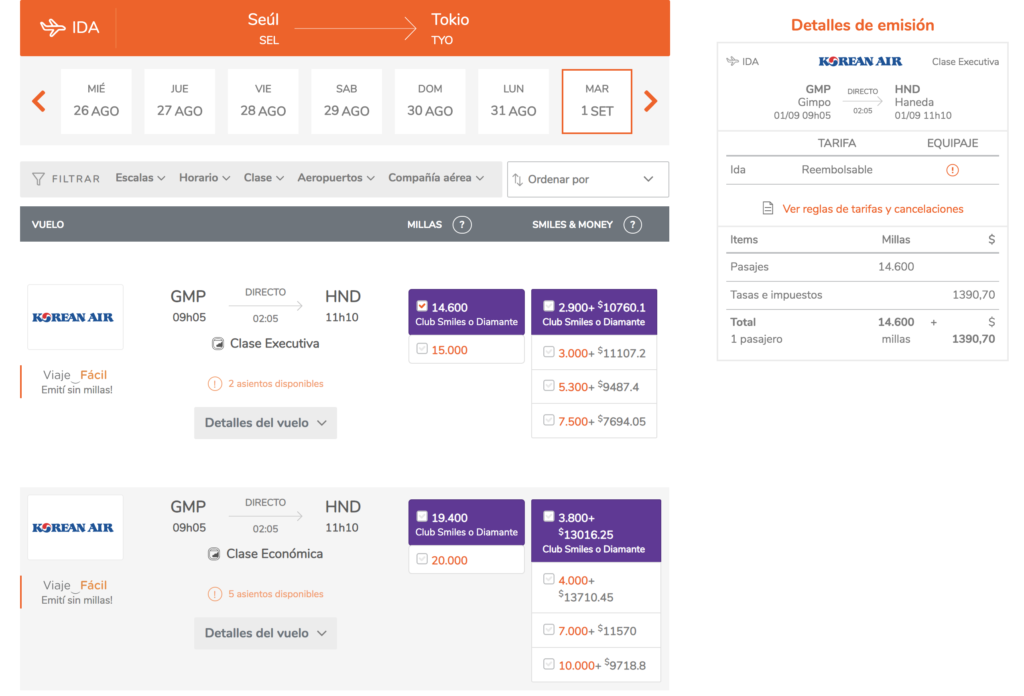
Task: Open the Aeropuertos filter dropdown
Action: pyautogui.click(x=336, y=178)
